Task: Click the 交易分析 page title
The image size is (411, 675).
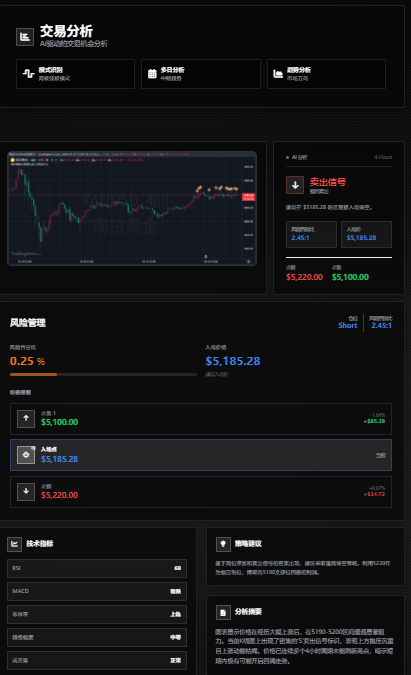Action: click(x=66, y=31)
